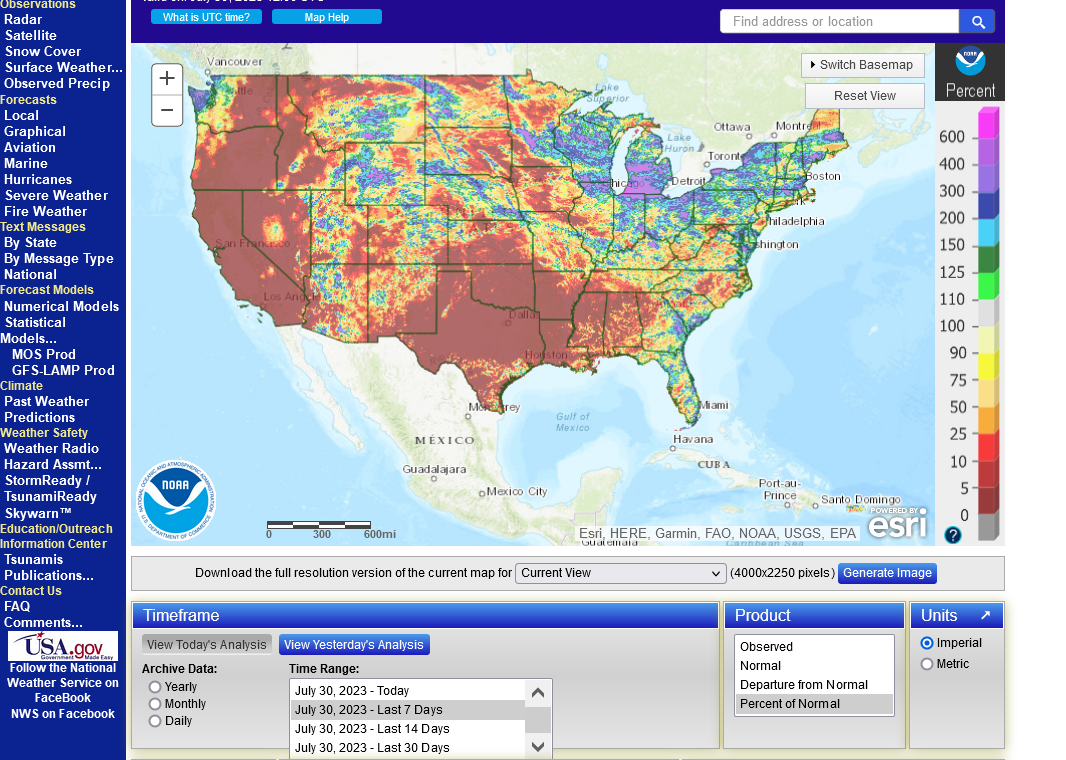This screenshot has width=1066, height=760.
Task: Click the NOAA logo above the legend
Action: pyautogui.click(x=969, y=61)
